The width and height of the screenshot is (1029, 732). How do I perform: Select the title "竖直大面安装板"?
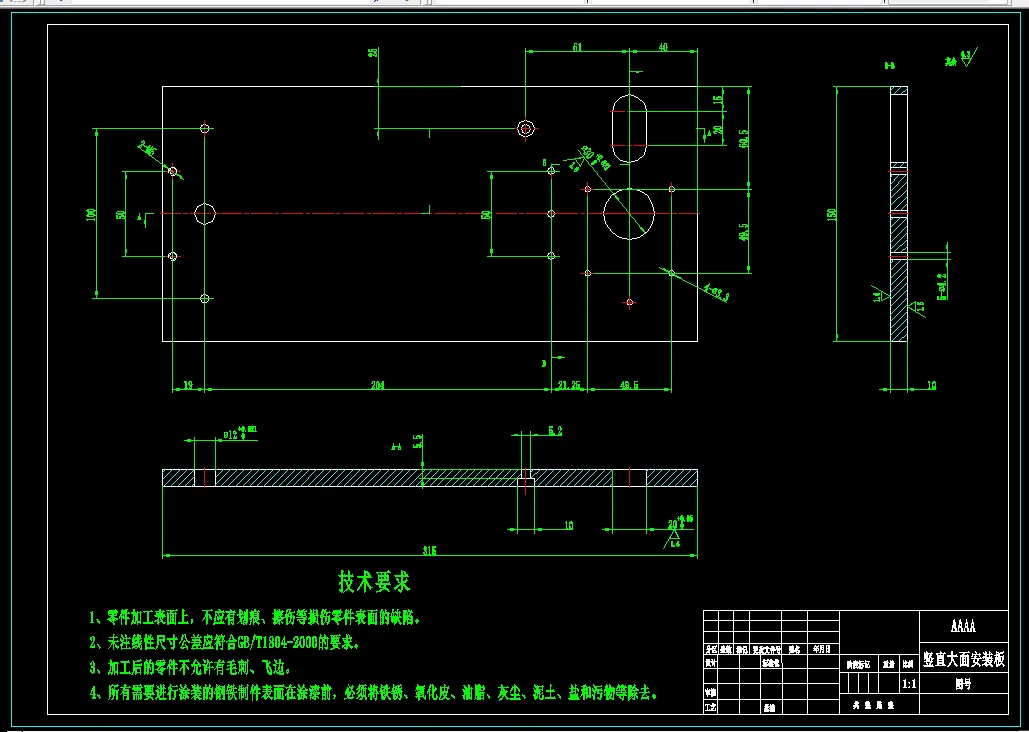click(x=963, y=659)
